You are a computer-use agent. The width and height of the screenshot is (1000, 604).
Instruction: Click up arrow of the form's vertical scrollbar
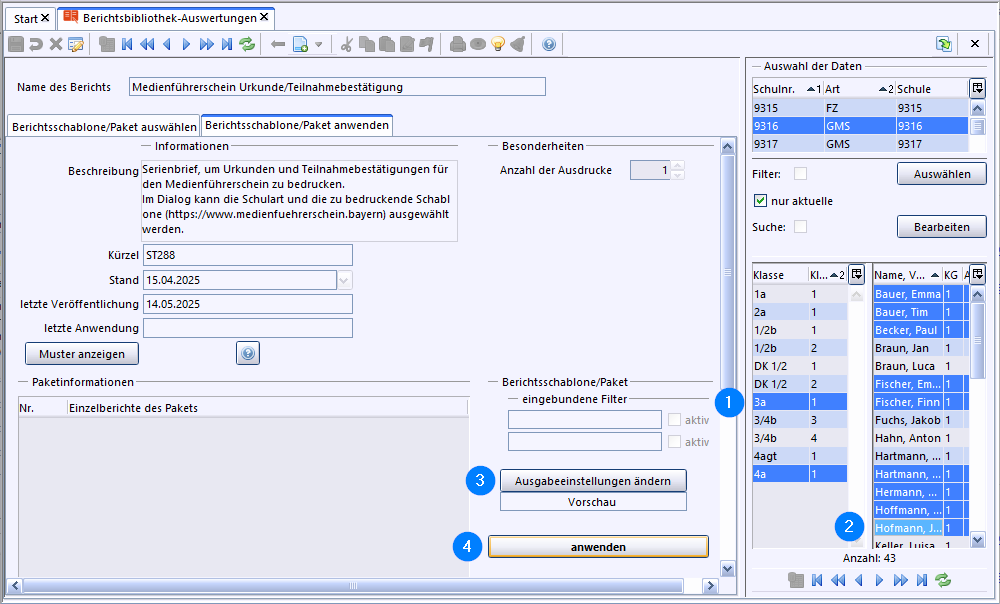(728, 146)
